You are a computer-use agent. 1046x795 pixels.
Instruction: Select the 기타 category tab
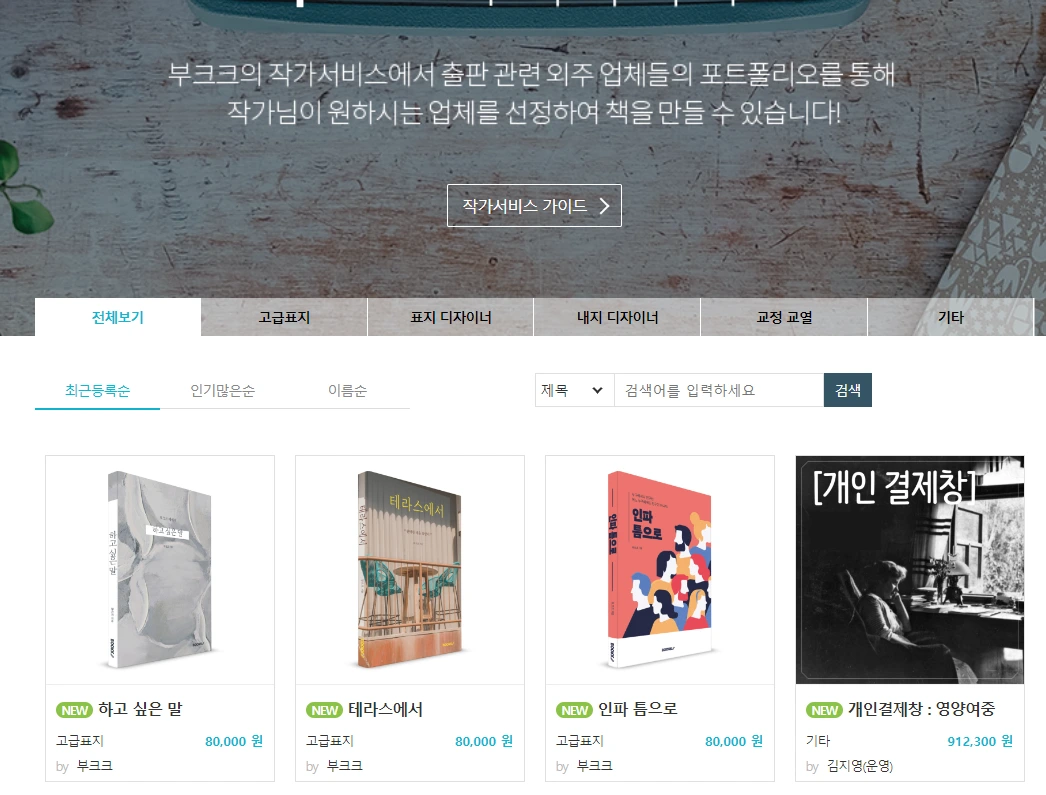951,317
